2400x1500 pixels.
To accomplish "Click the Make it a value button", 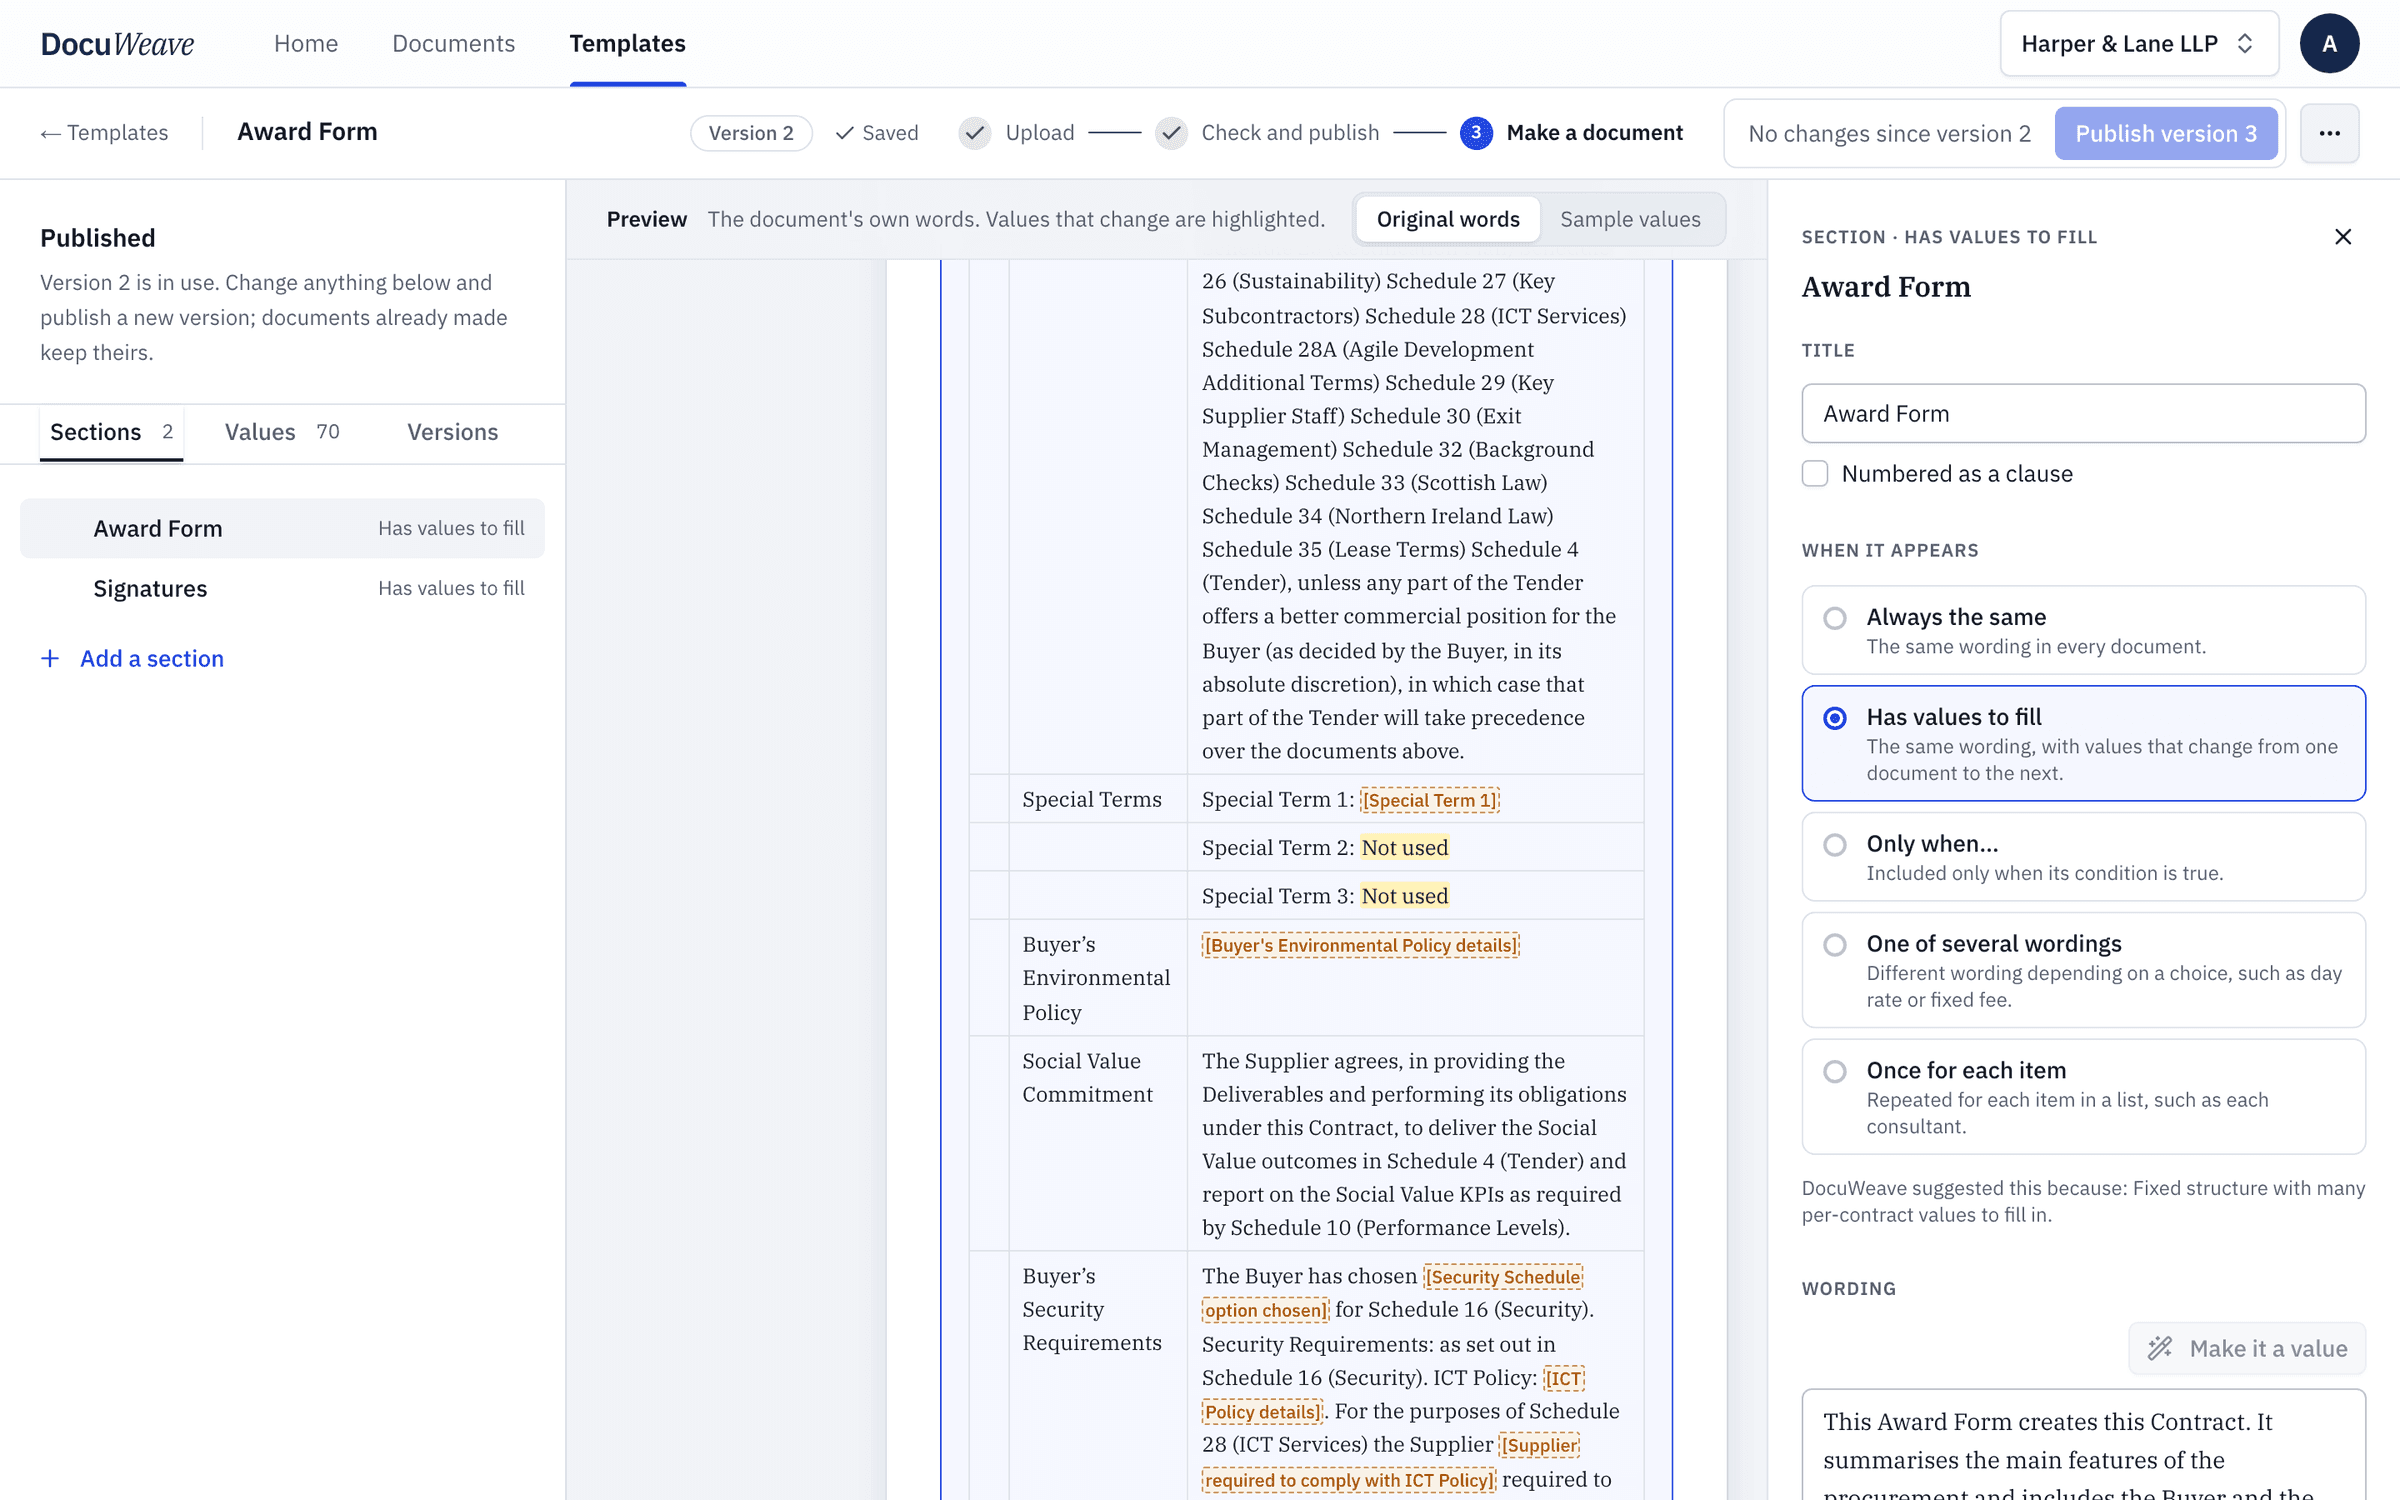I will click(x=2247, y=1348).
